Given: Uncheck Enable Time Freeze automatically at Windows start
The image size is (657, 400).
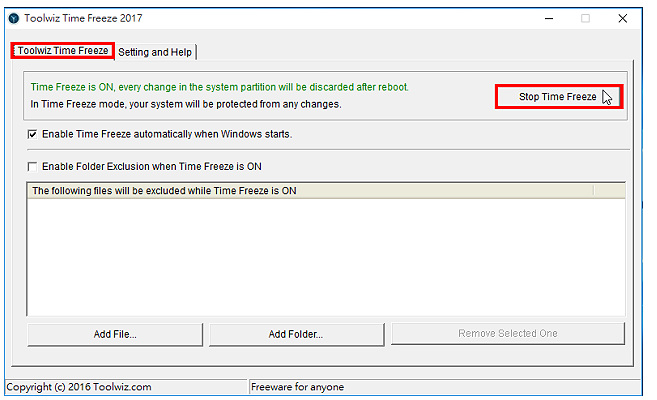Looking at the screenshot, I should coord(32,134).
